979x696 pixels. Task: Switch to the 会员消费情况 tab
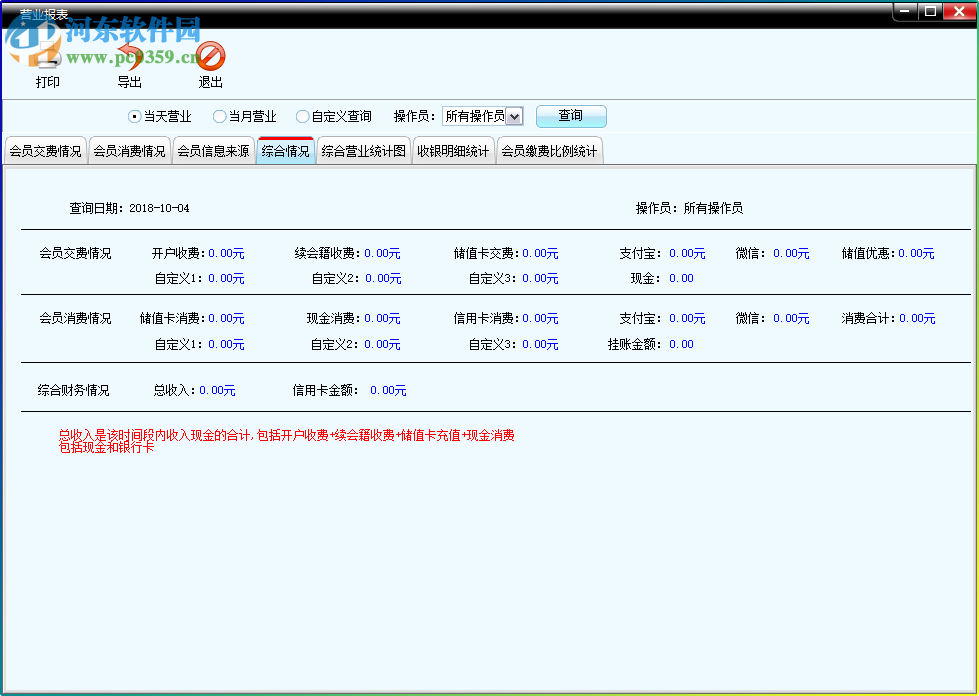pos(129,151)
